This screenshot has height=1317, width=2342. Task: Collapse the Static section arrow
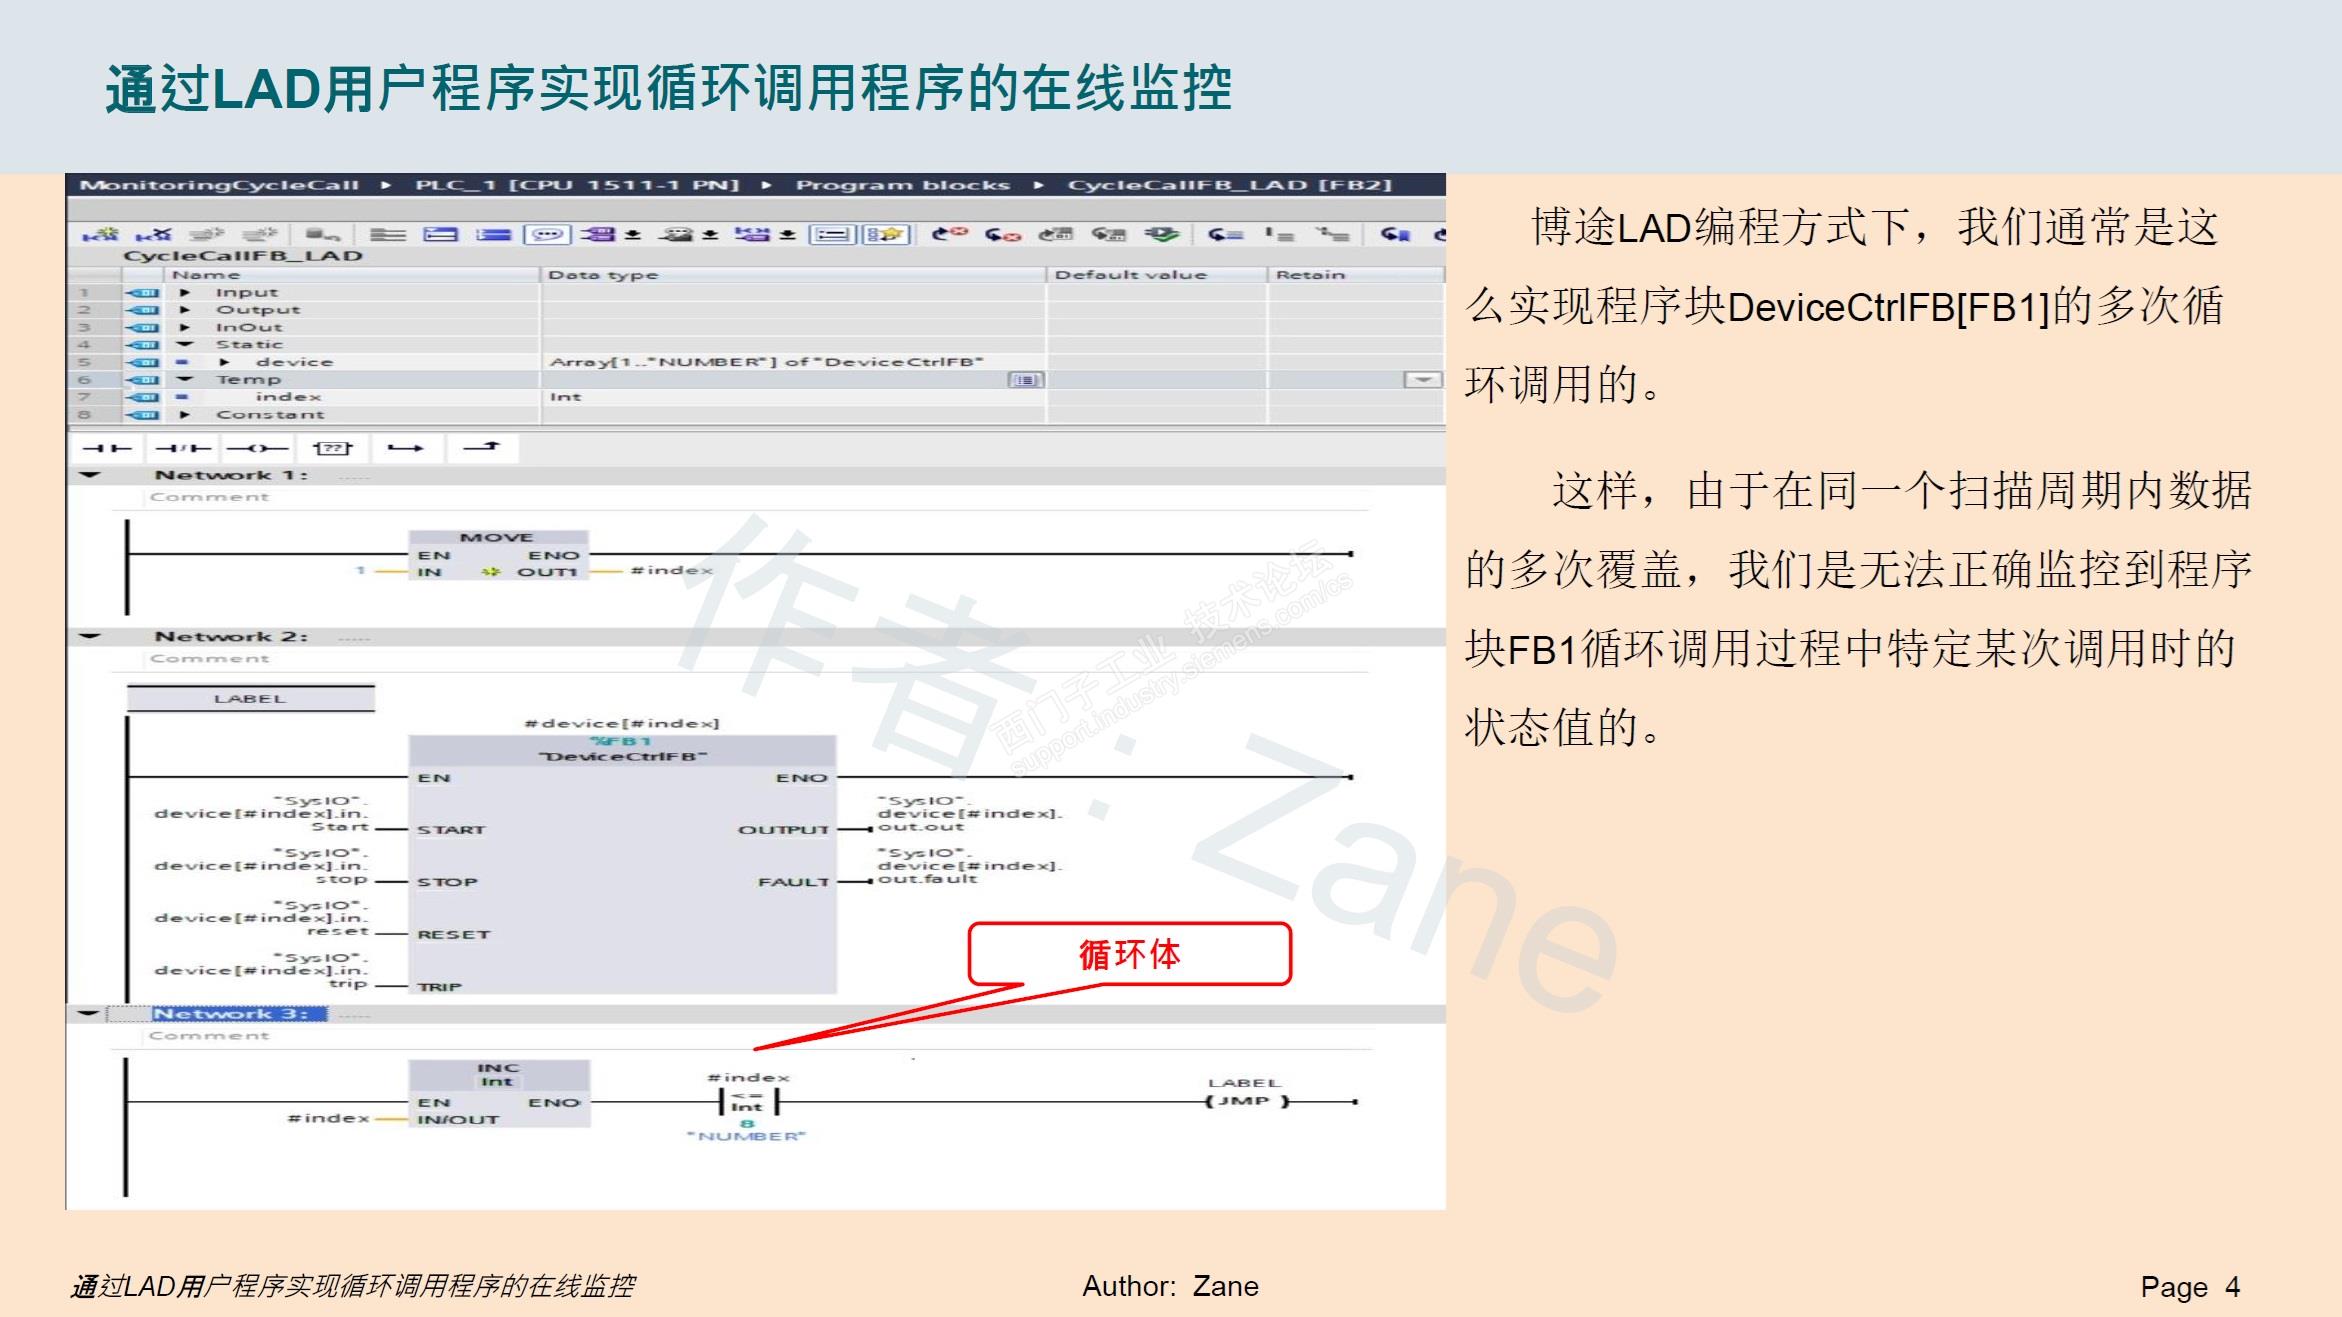pos(185,344)
